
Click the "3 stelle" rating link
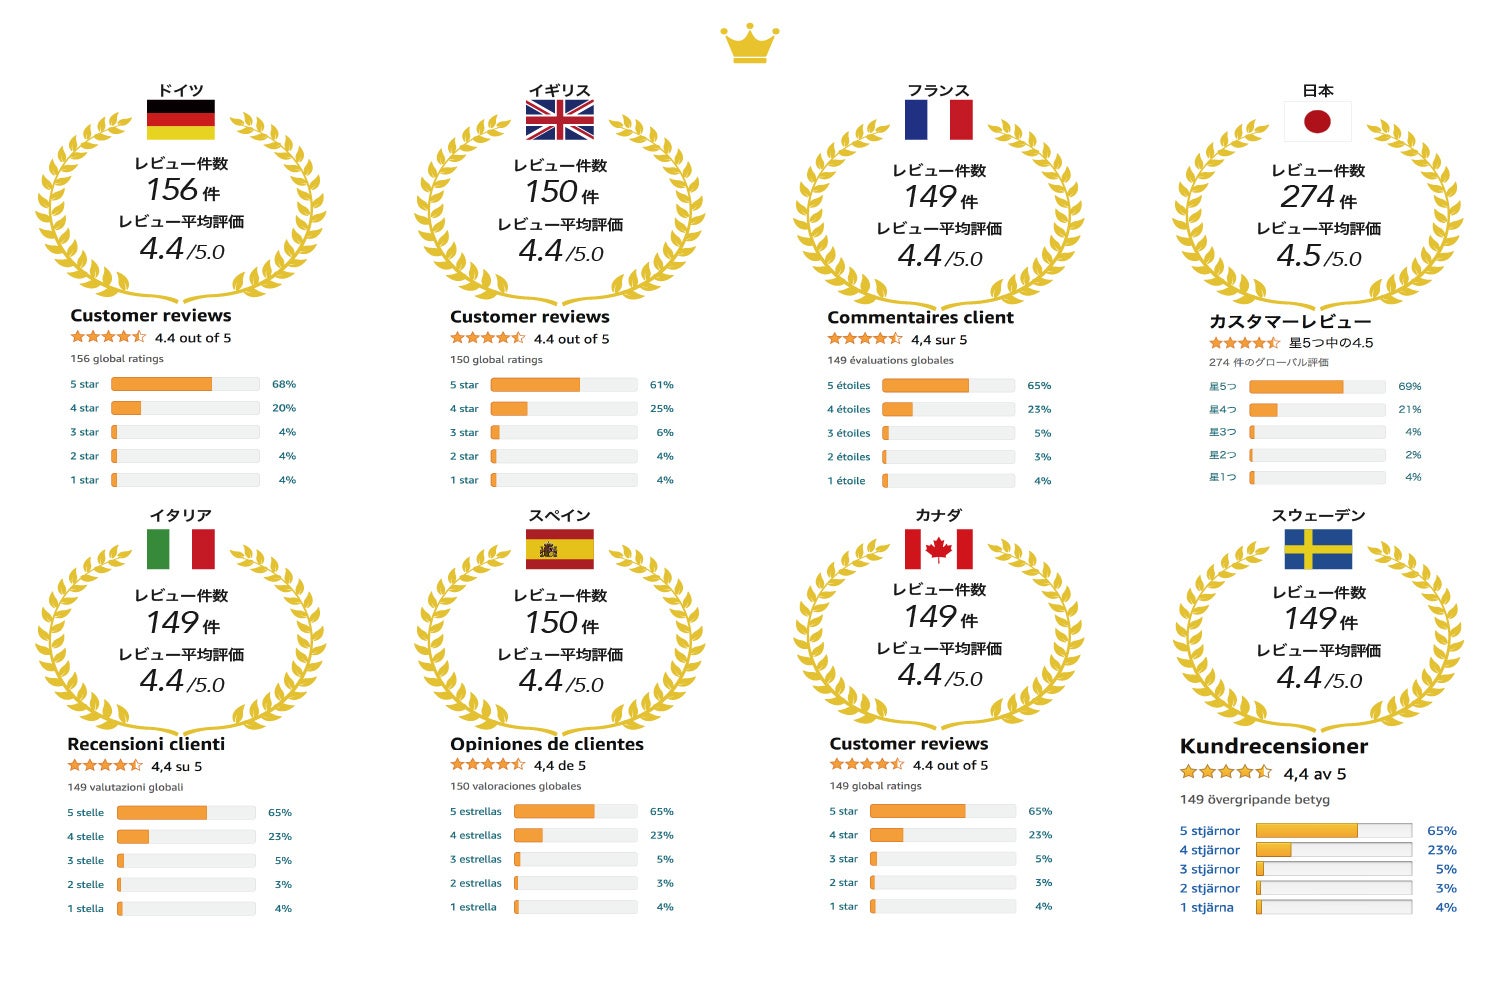pos(85,860)
